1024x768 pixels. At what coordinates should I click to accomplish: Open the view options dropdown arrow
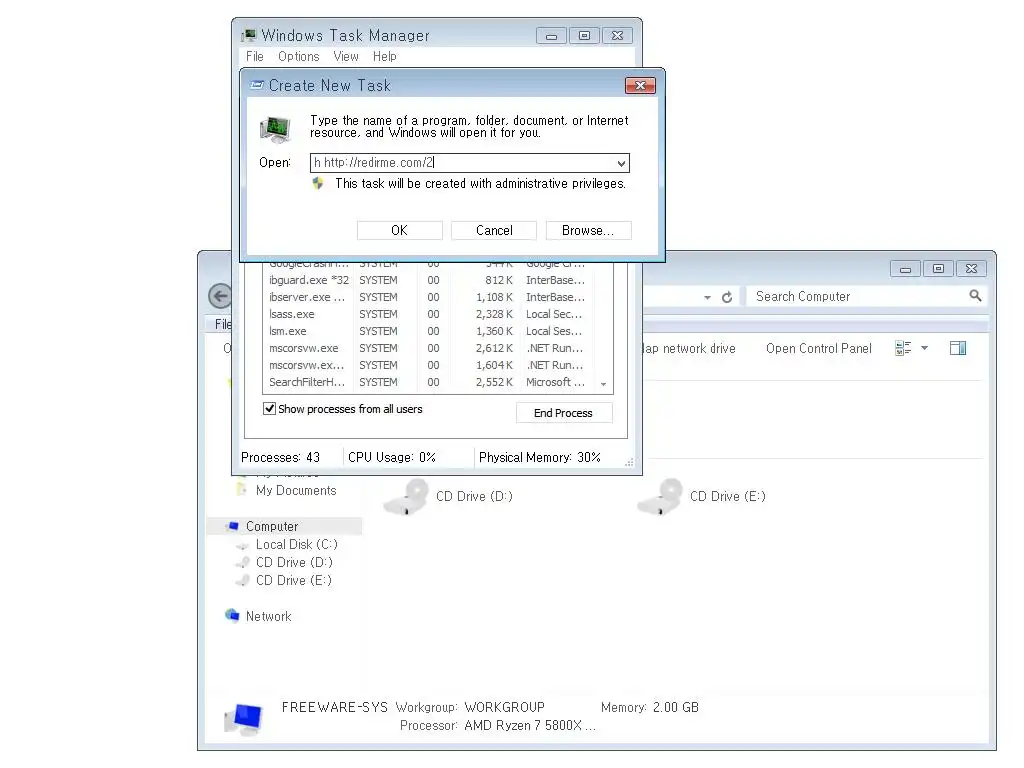(924, 348)
